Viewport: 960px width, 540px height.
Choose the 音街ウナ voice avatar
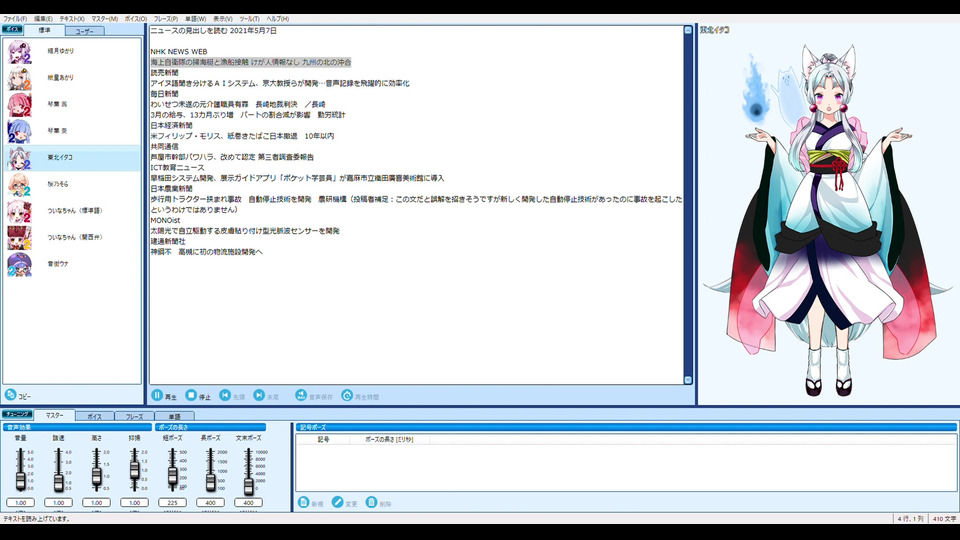click(19, 264)
